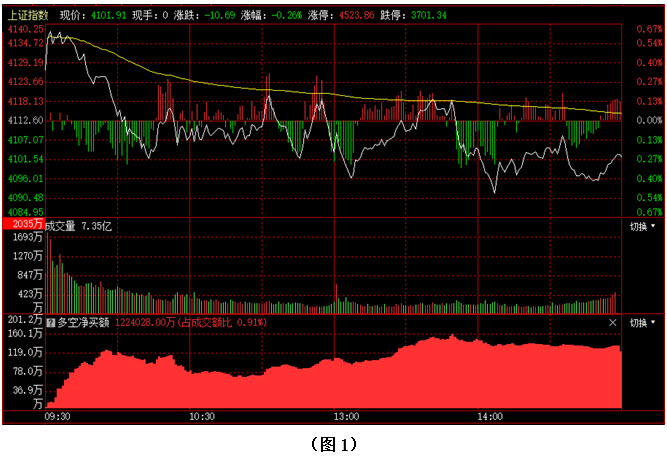Click the 13:00 time axis marker
The height and width of the screenshot is (464, 667).
click(x=346, y=415)
